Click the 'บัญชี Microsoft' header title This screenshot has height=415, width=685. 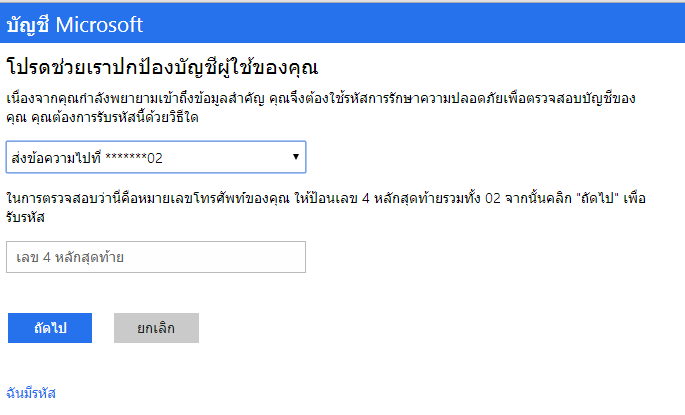tap(75, 24)
